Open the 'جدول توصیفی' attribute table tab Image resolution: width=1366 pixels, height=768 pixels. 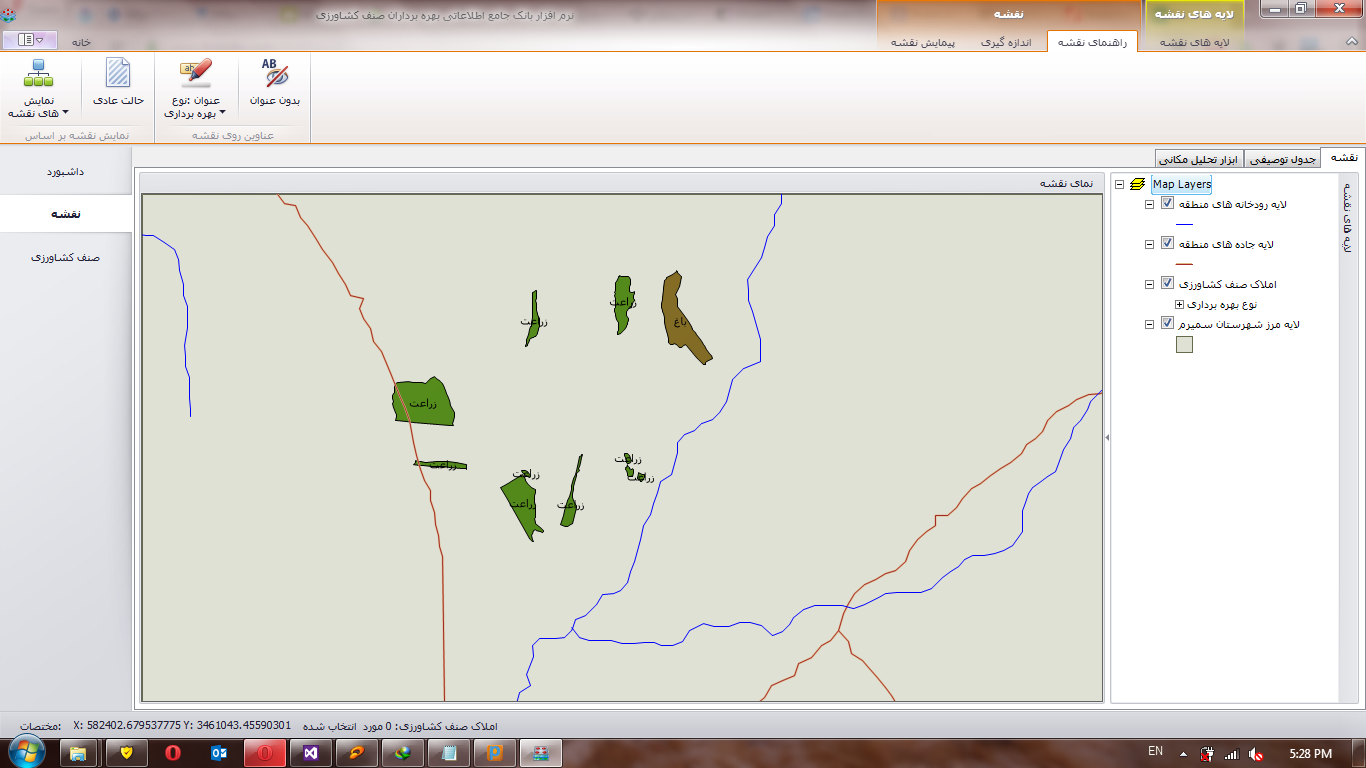click(1283, 159)
